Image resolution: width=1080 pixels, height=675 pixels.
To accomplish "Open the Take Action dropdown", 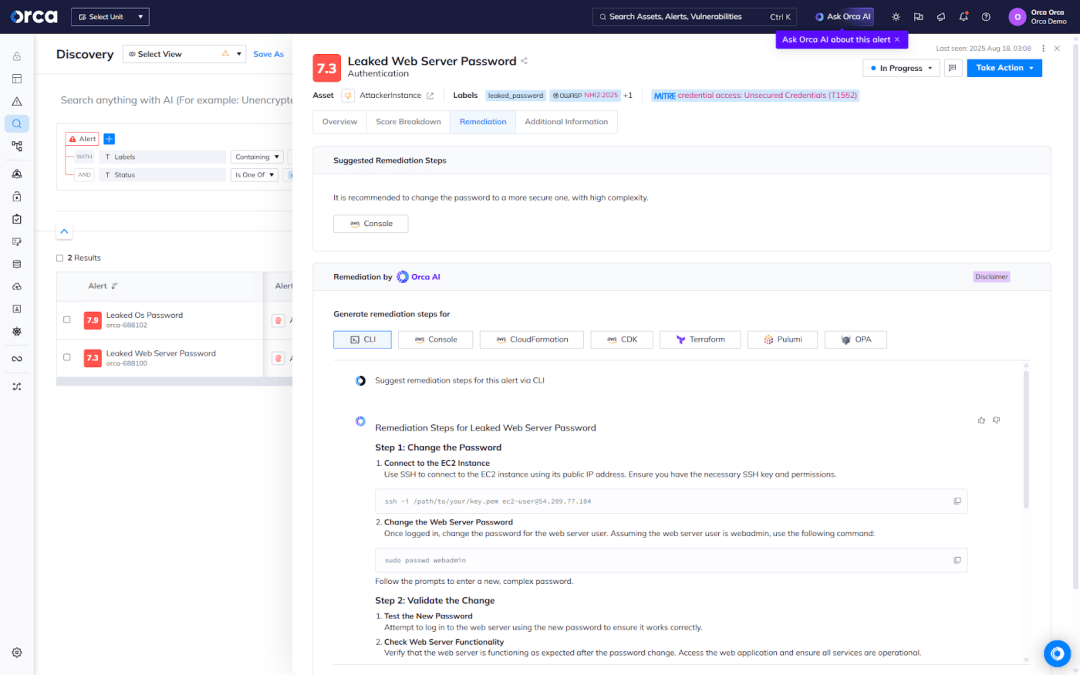I will [1004, 68].
